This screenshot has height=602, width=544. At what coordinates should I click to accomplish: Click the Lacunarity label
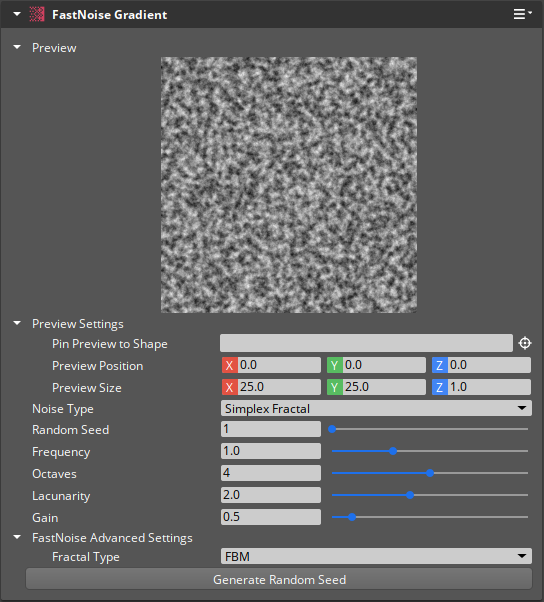coord(61,496)
